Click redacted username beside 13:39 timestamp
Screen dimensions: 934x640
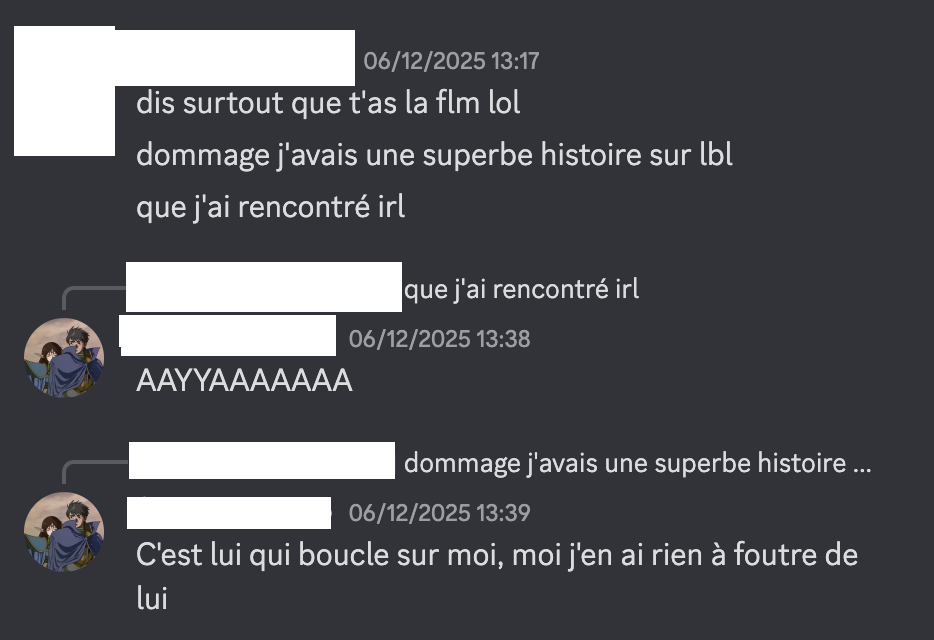[x=229, y=512]
